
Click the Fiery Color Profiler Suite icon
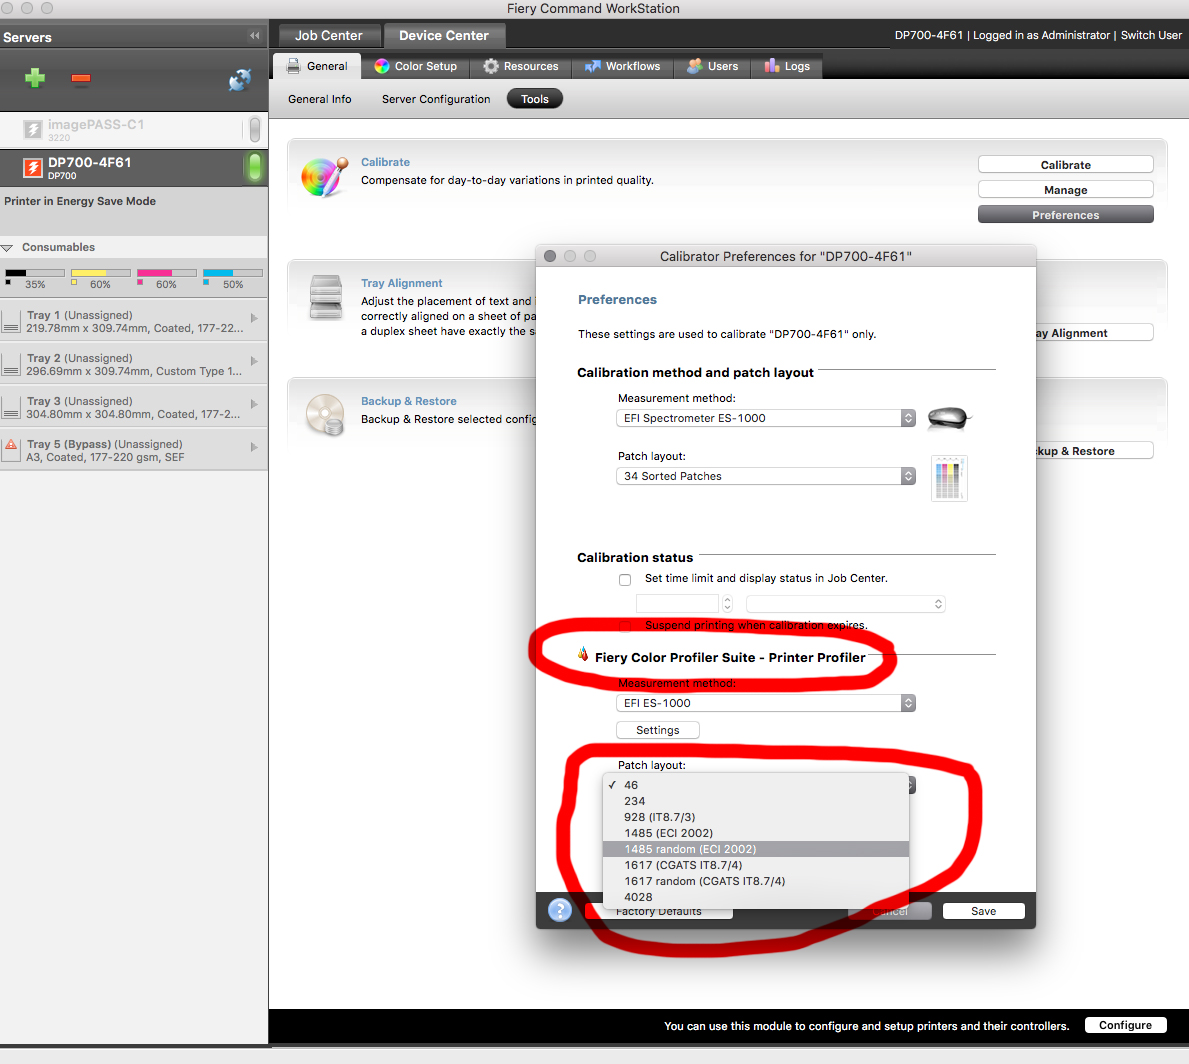(x=582, y=654)
